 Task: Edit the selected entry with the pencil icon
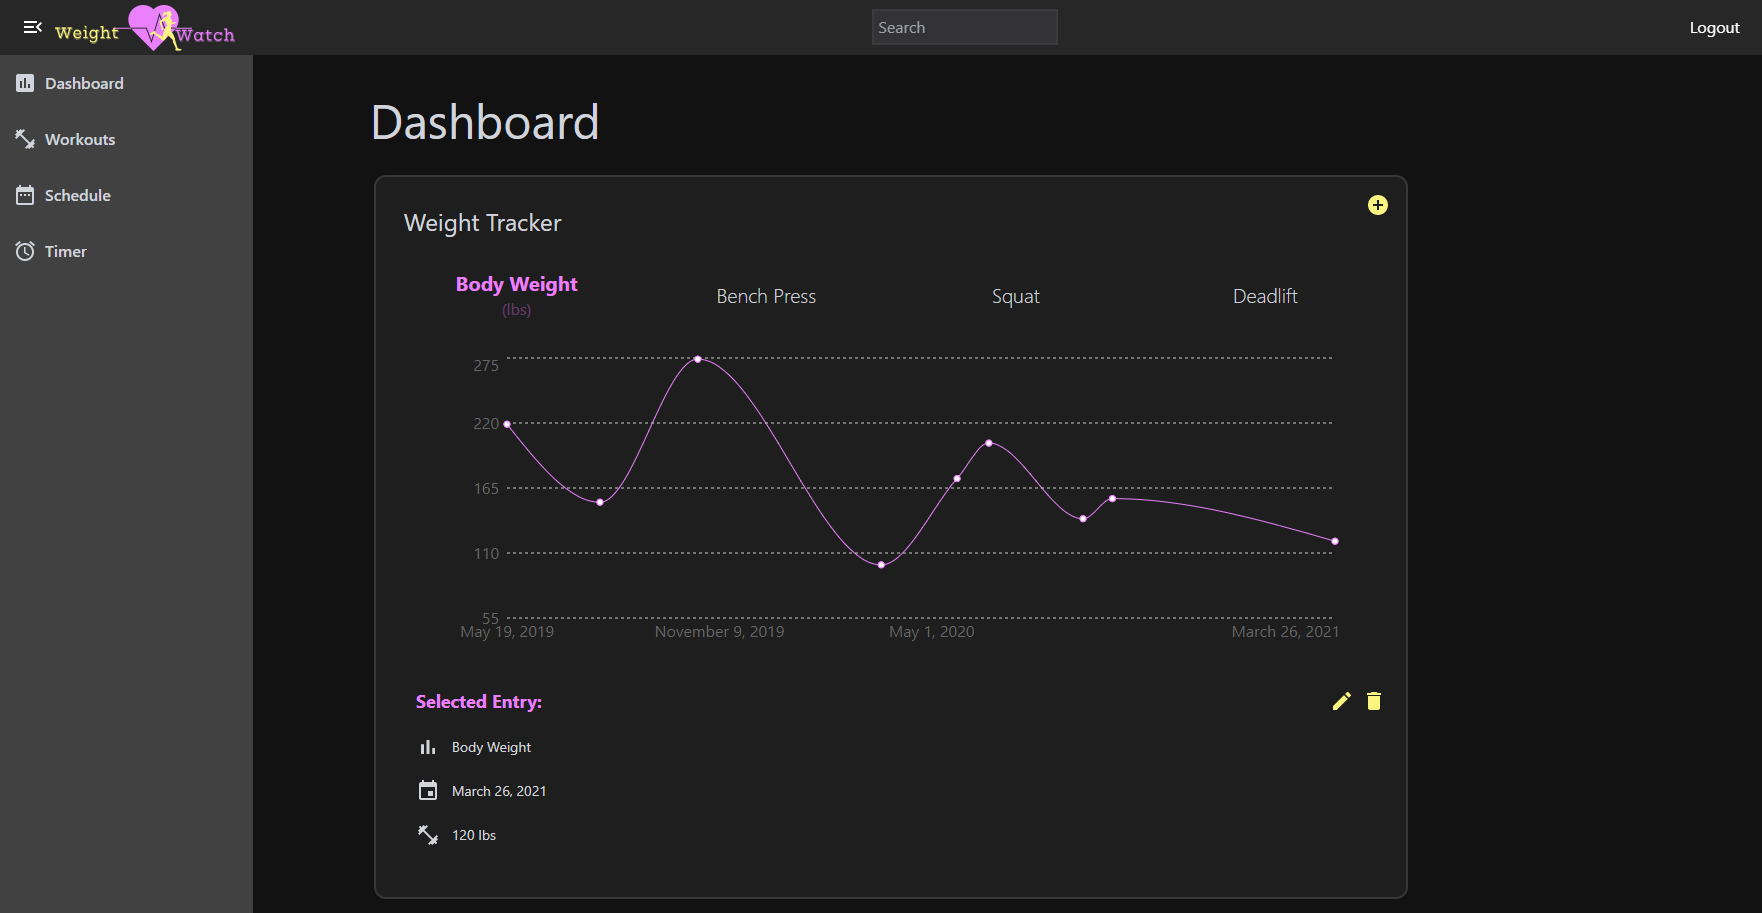click(1341, 701)
